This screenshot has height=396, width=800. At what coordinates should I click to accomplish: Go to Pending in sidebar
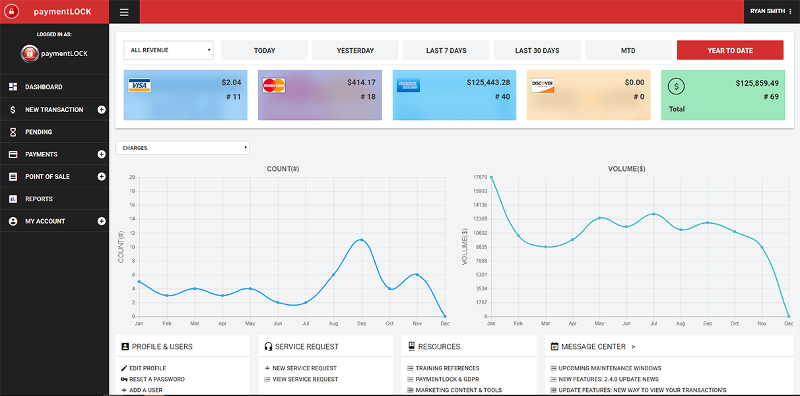[x=54, y=132]
